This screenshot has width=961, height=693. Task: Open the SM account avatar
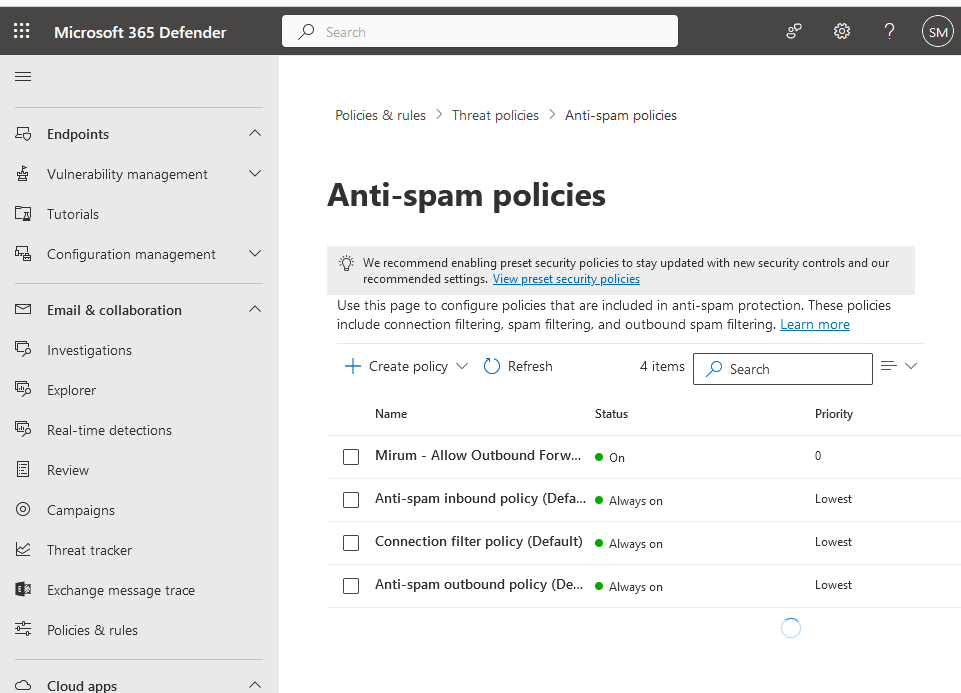click(938, 31)
